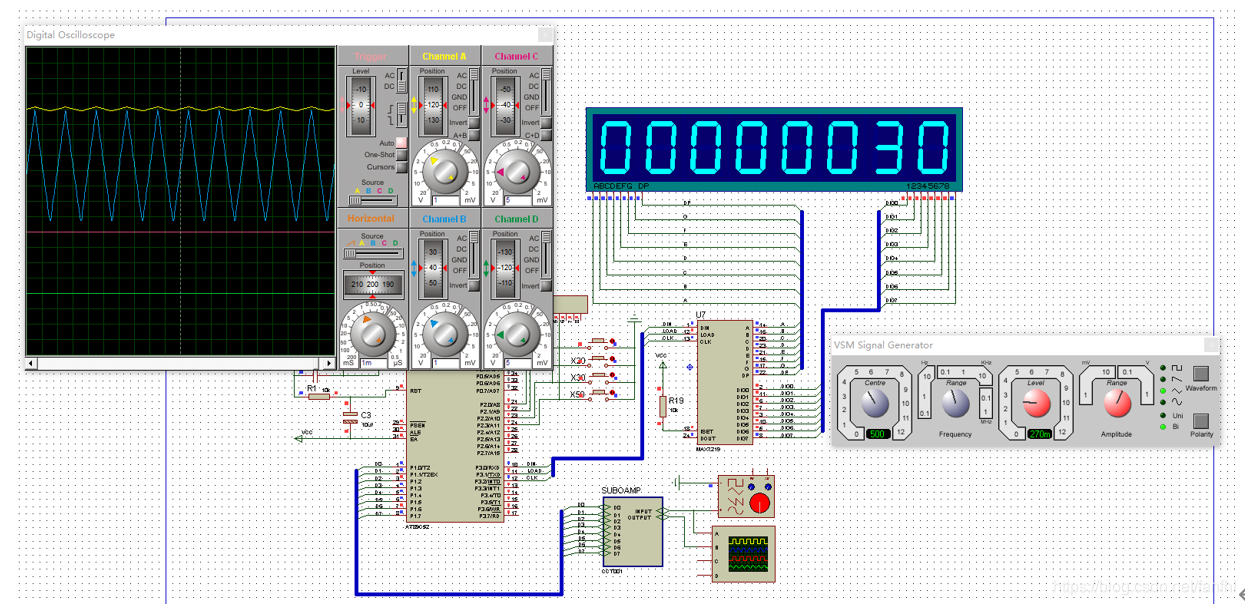Adjust Trigger AC/DC coupling slider
Viewport: 1245px width, 605px height.
pos(402,81)
